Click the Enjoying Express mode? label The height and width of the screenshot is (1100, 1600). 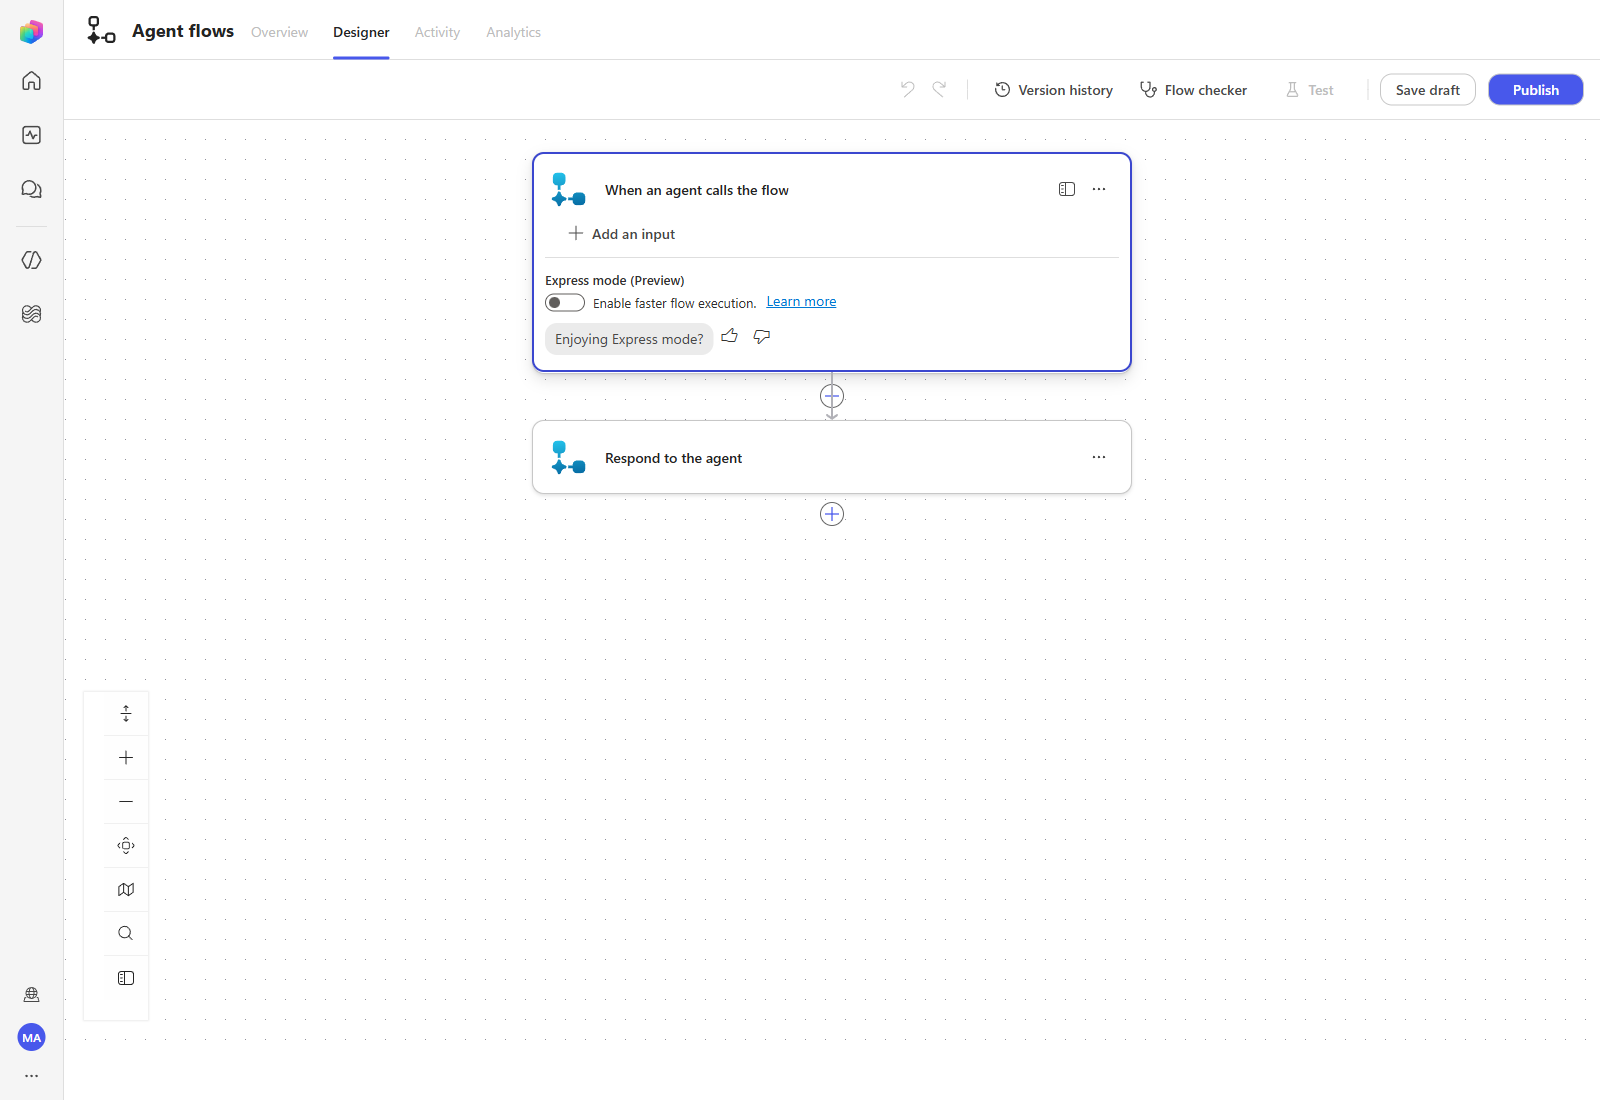click(x=629, y=339)
